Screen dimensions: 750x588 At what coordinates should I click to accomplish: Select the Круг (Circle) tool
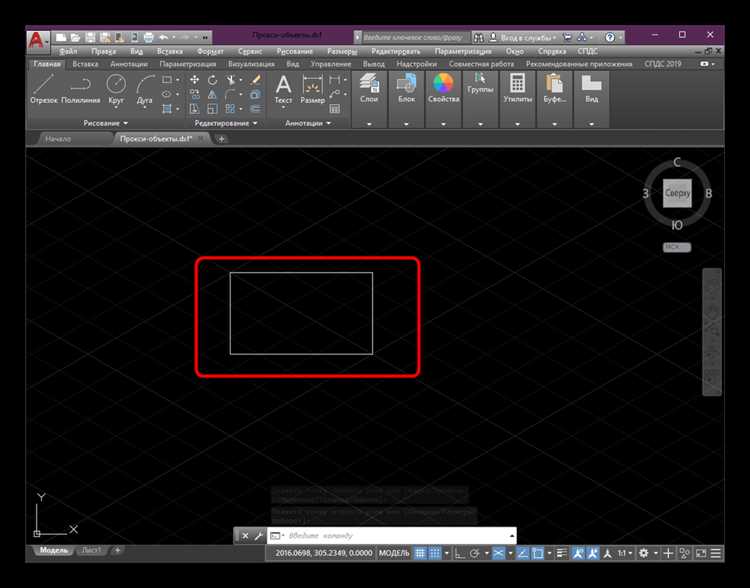tap(115, 88)
